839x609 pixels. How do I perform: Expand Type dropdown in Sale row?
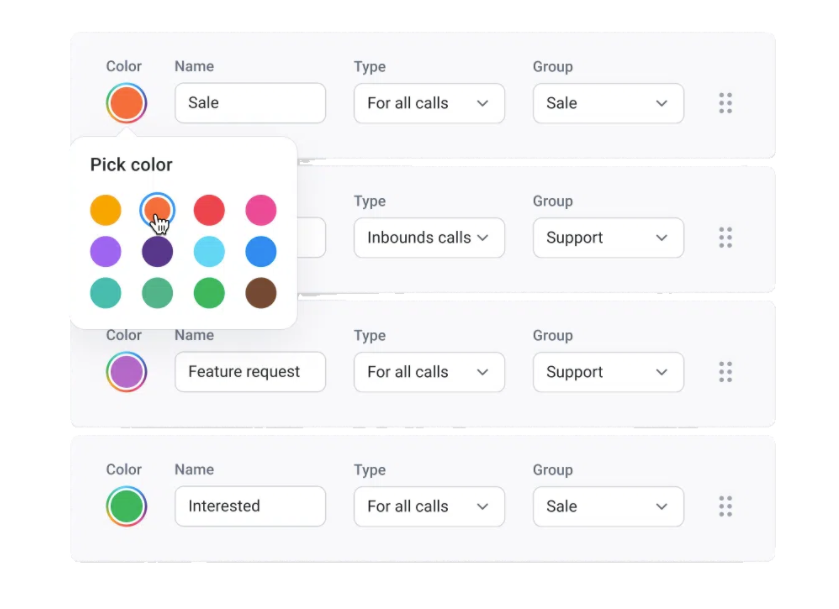(428, 103)
